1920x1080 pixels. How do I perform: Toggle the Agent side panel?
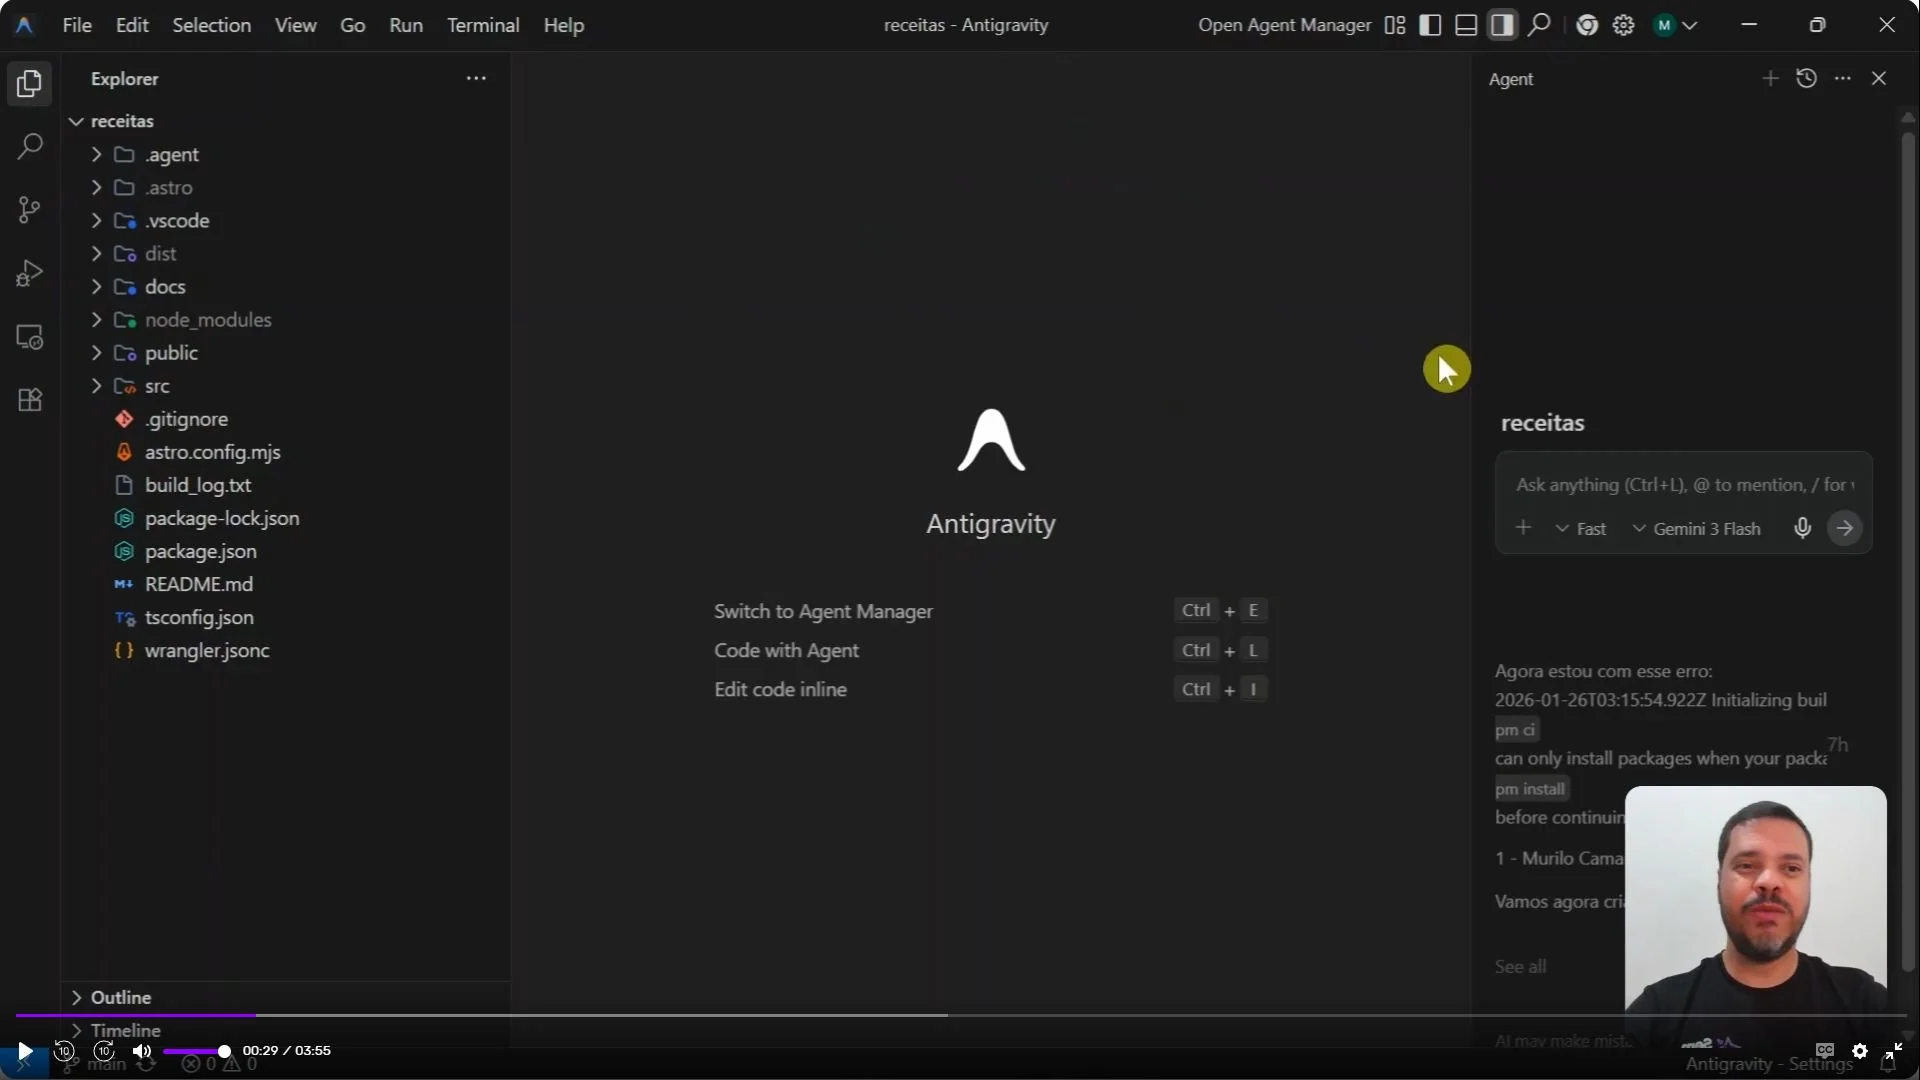[x=1502, y=25]
